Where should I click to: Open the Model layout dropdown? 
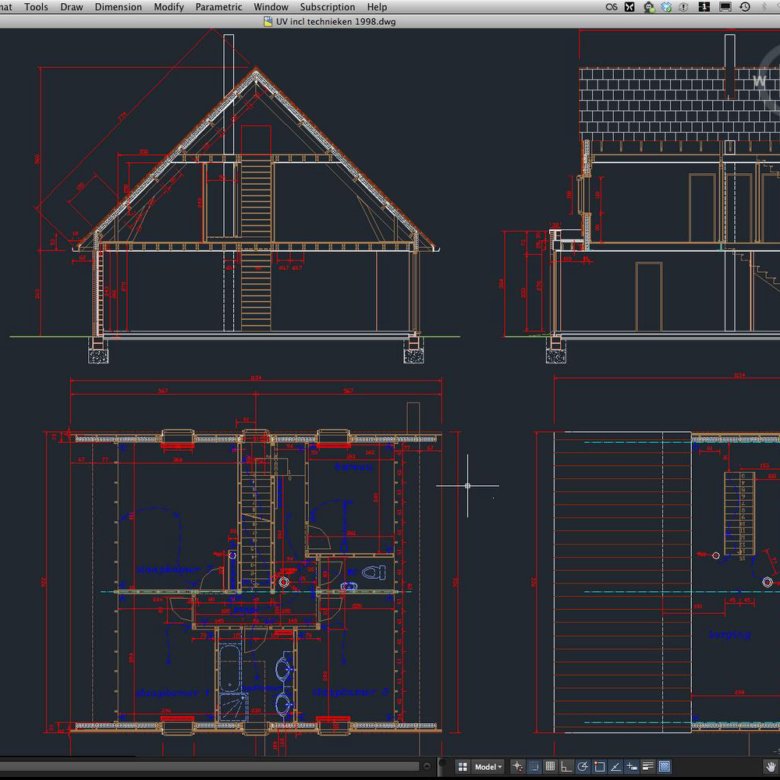(x=489, y=767)
